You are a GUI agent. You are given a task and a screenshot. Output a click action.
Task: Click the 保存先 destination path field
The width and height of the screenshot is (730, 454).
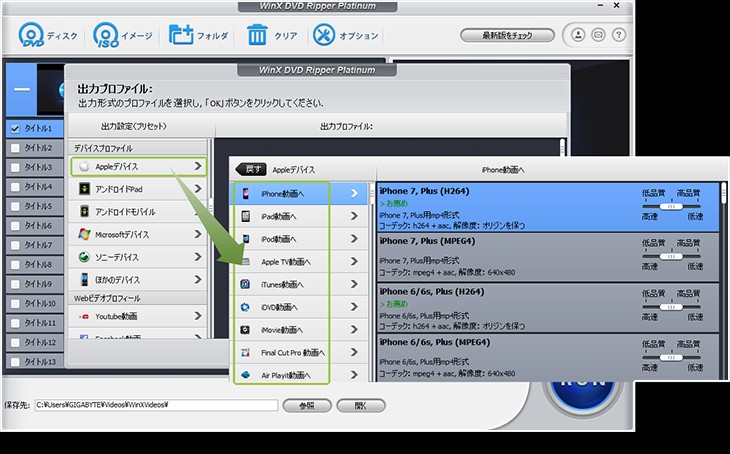[156, 405]
